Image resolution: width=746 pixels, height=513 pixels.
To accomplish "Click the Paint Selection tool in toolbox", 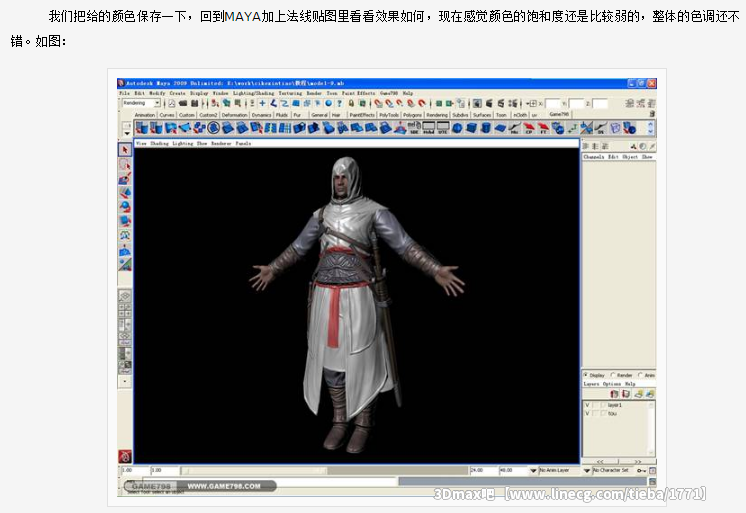I will pos(125,179).
